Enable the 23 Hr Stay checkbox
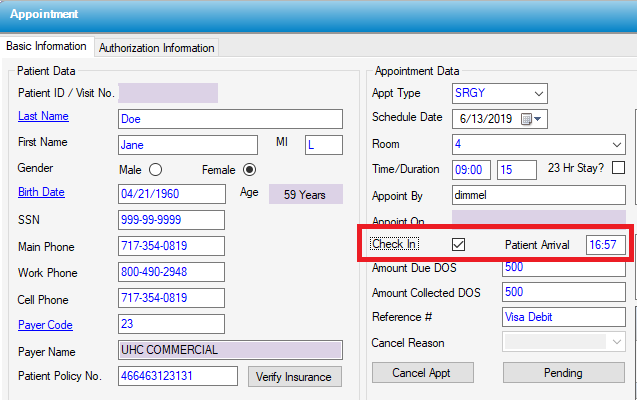This screenshot has height=400, width=637. pos(617,168)
